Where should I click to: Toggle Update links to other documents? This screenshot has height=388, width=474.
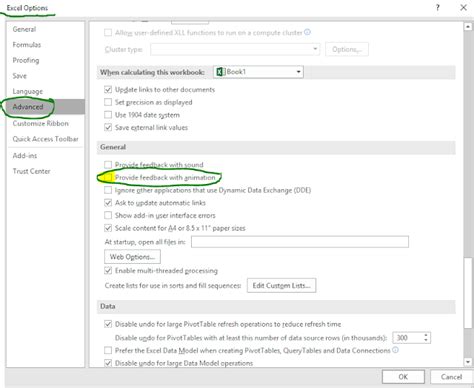(x=108, y=90)
